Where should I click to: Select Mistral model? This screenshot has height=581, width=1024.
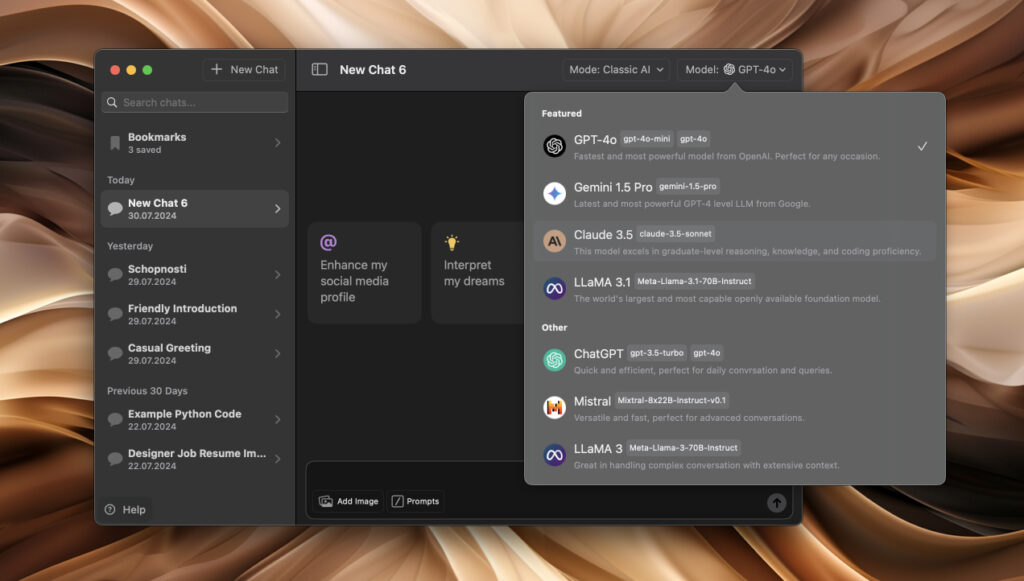[735, 408]
